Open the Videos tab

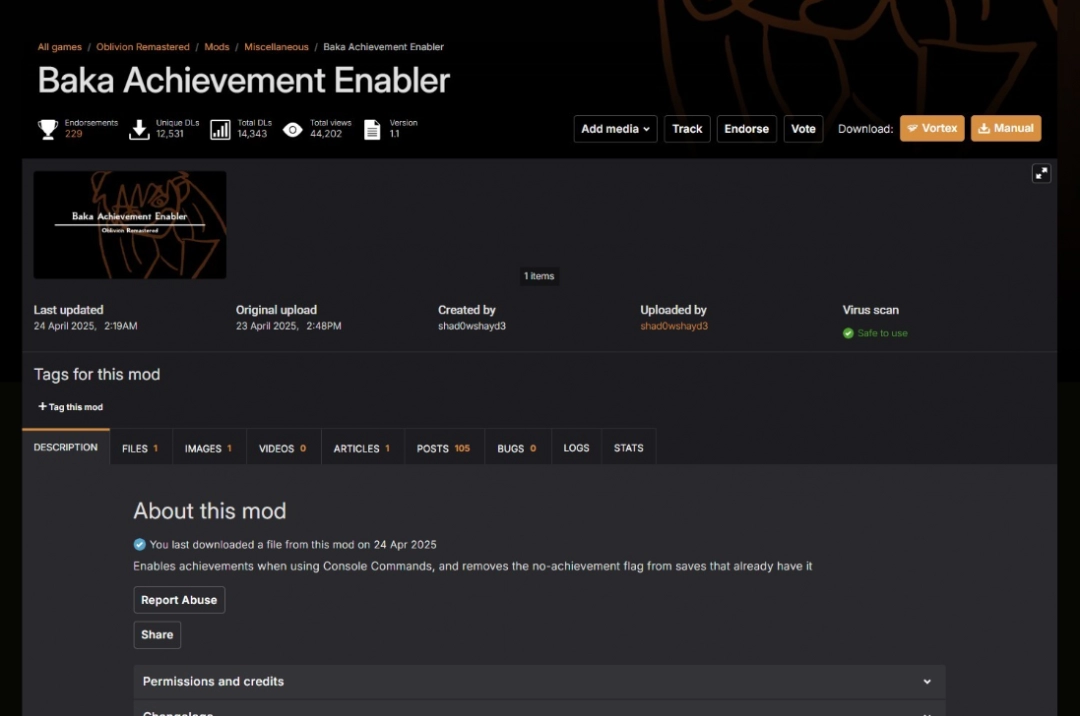(x=283, y=448)
